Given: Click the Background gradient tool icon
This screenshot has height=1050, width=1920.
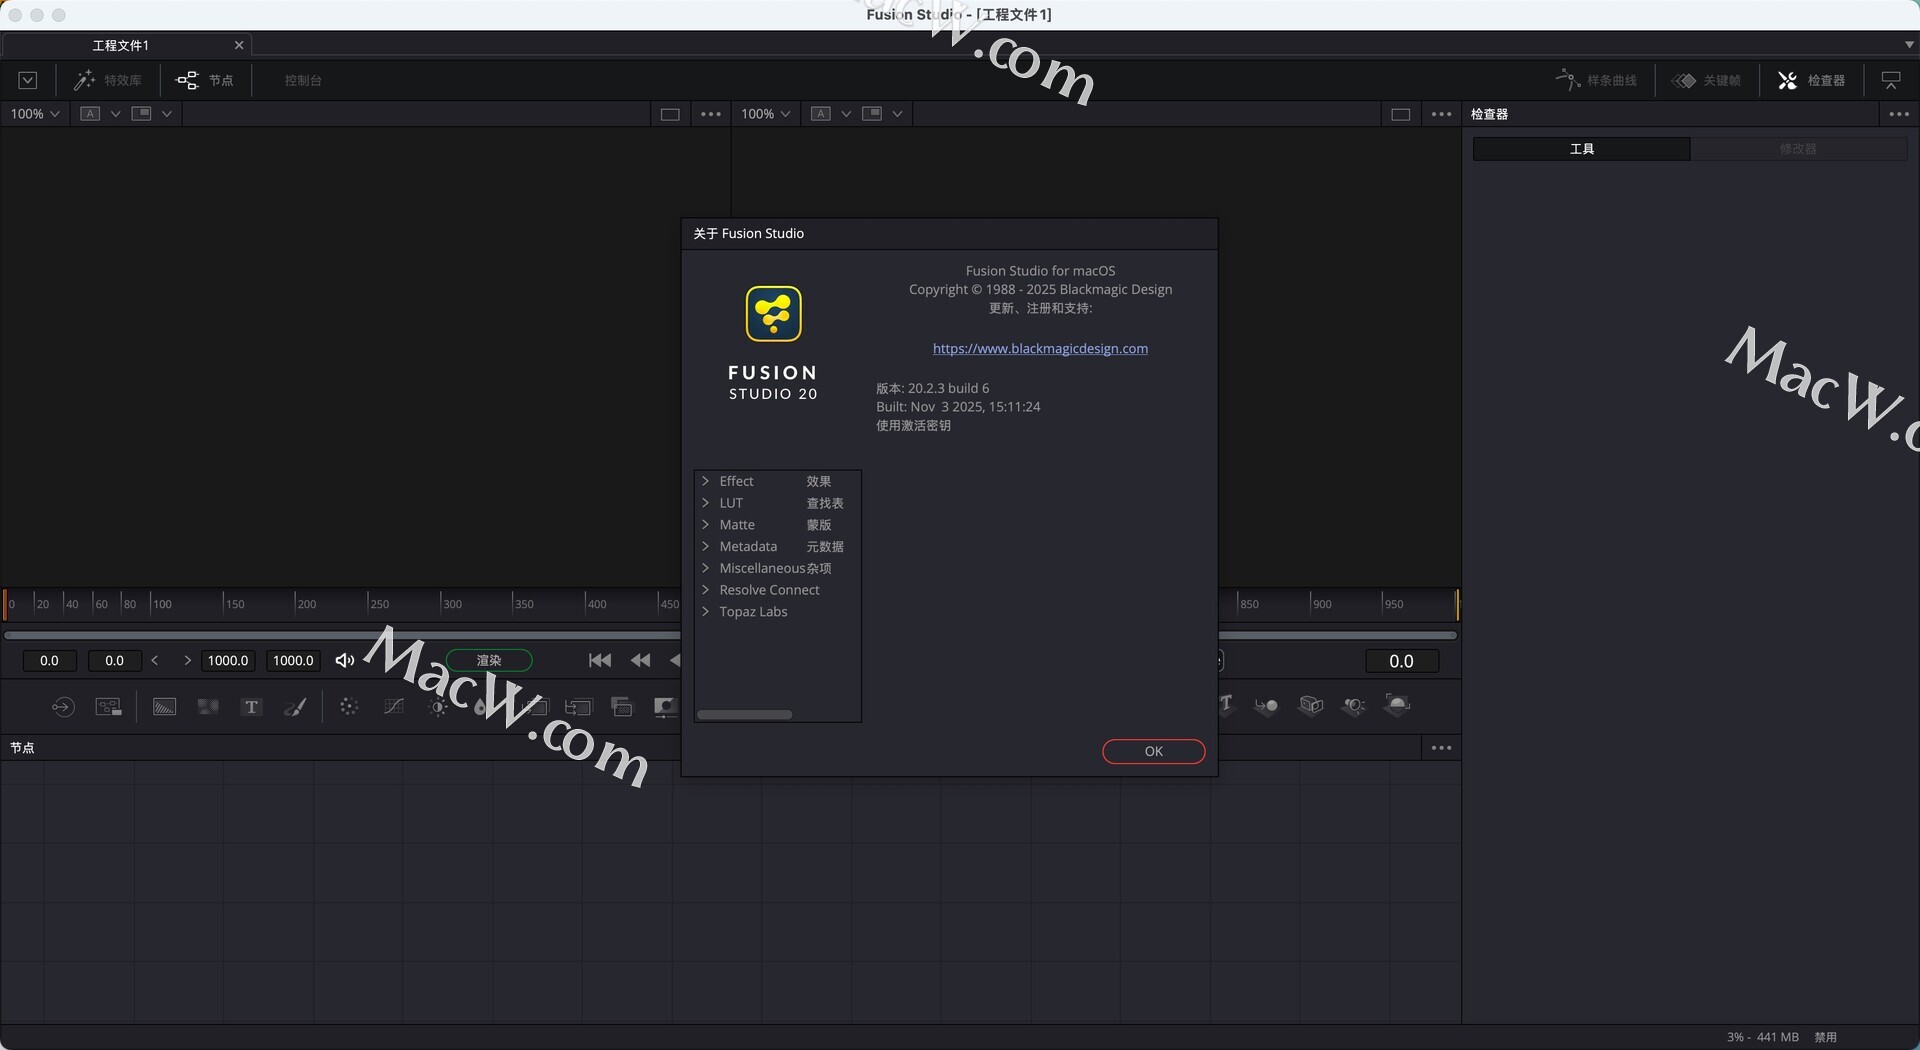Looking at the screenshot, I should pos(164,707).
